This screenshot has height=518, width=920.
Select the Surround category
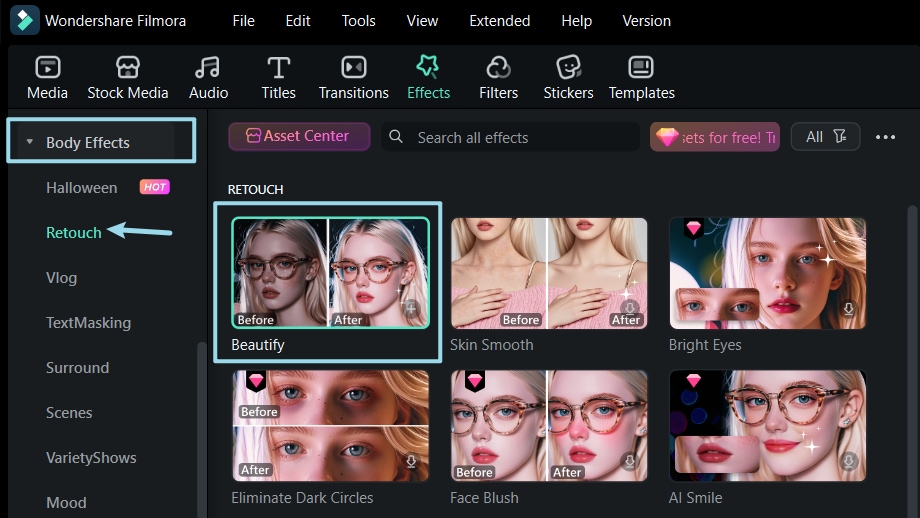[x=77, y=368]
